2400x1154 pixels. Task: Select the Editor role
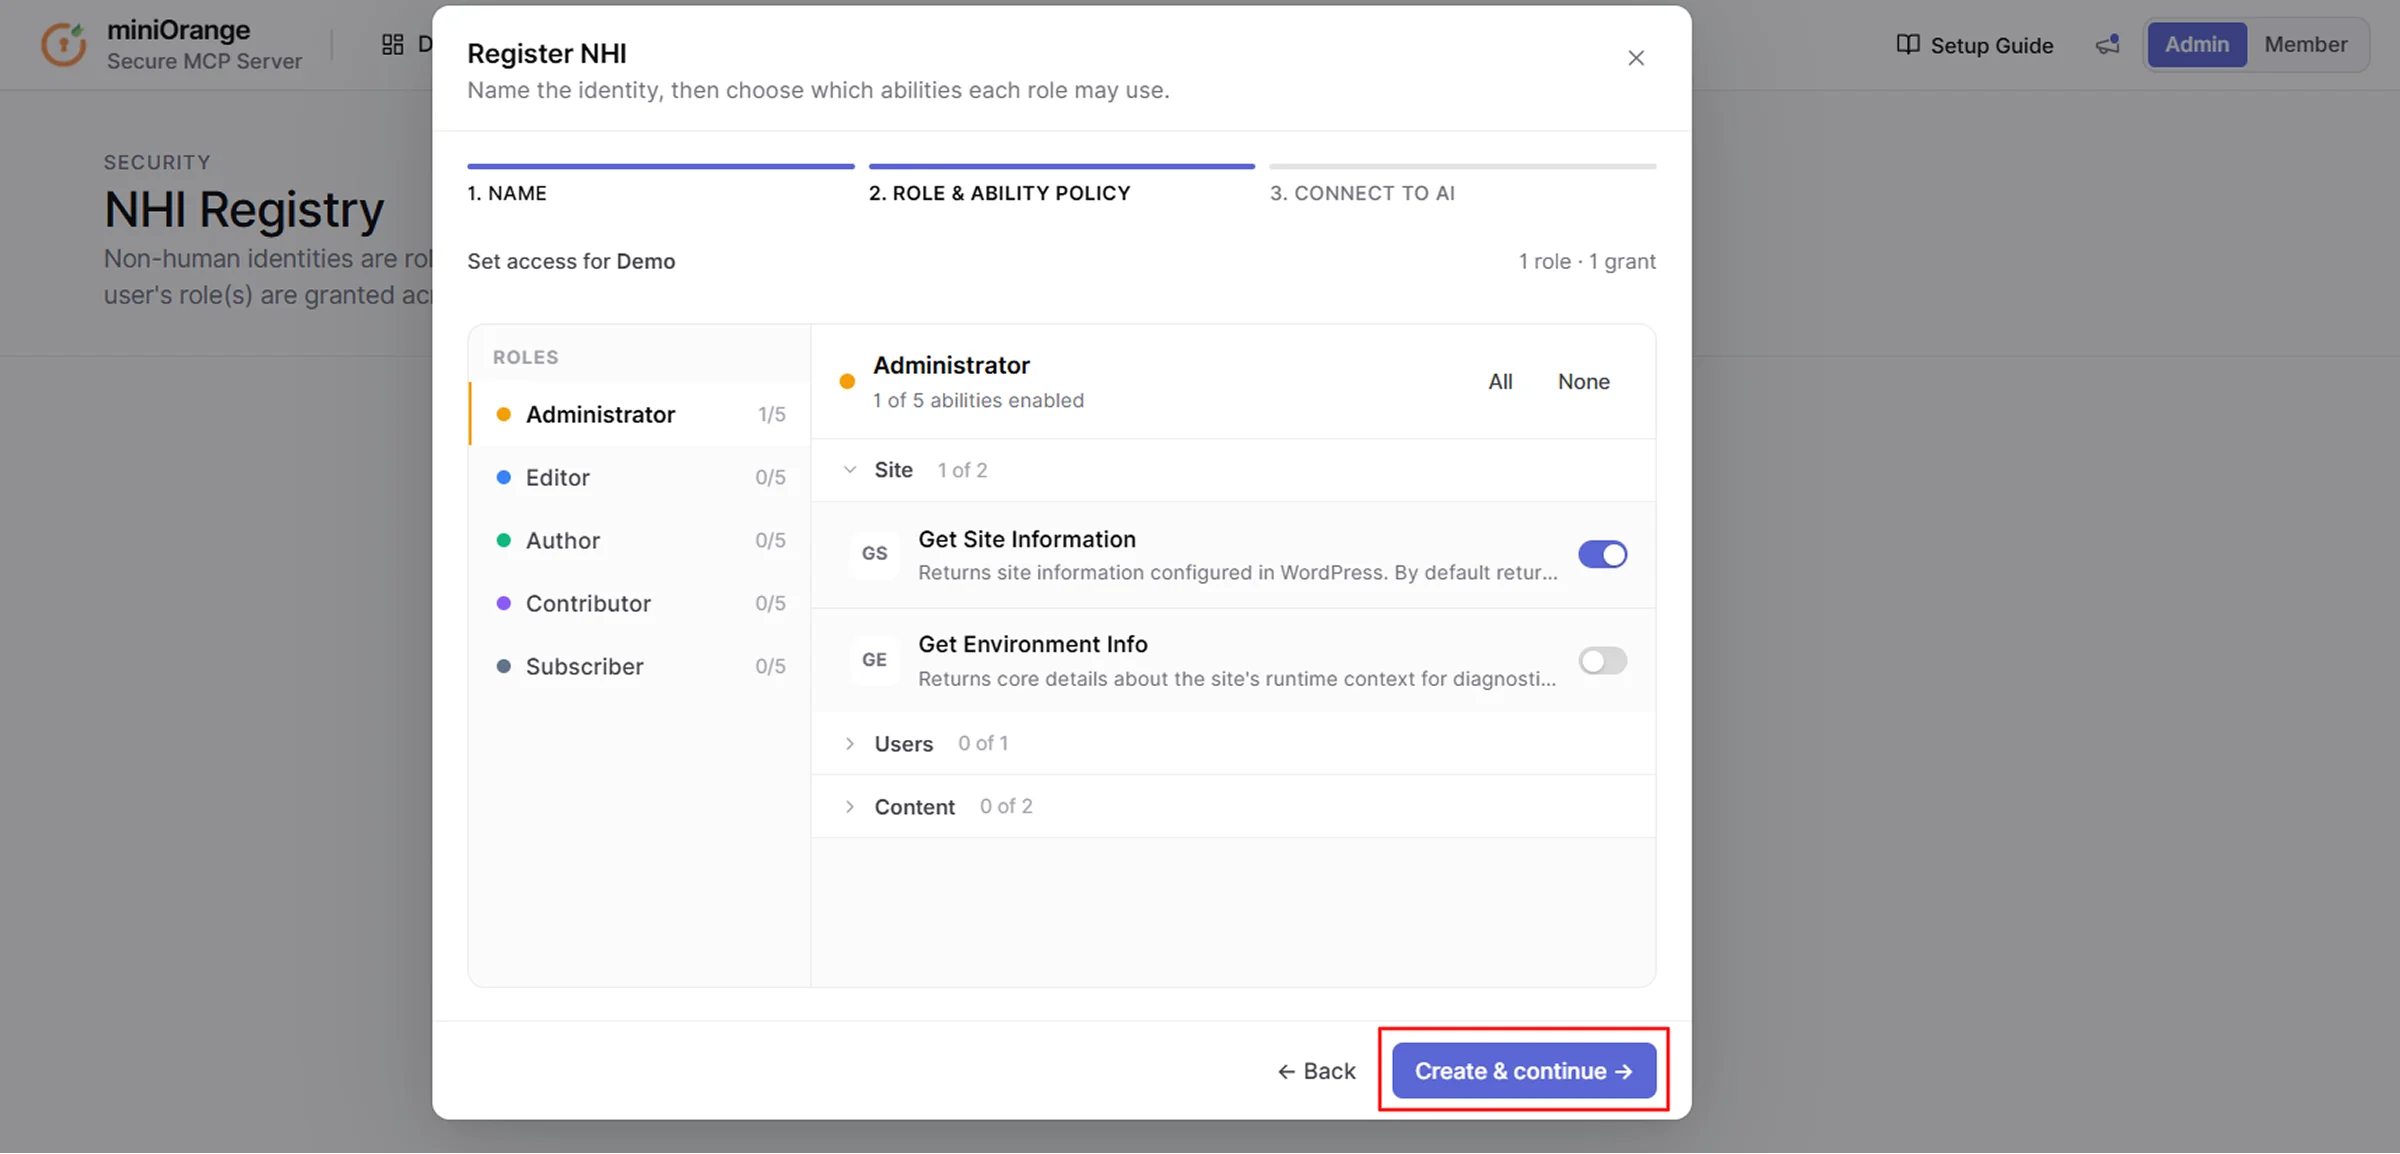(x=640, y=477)
